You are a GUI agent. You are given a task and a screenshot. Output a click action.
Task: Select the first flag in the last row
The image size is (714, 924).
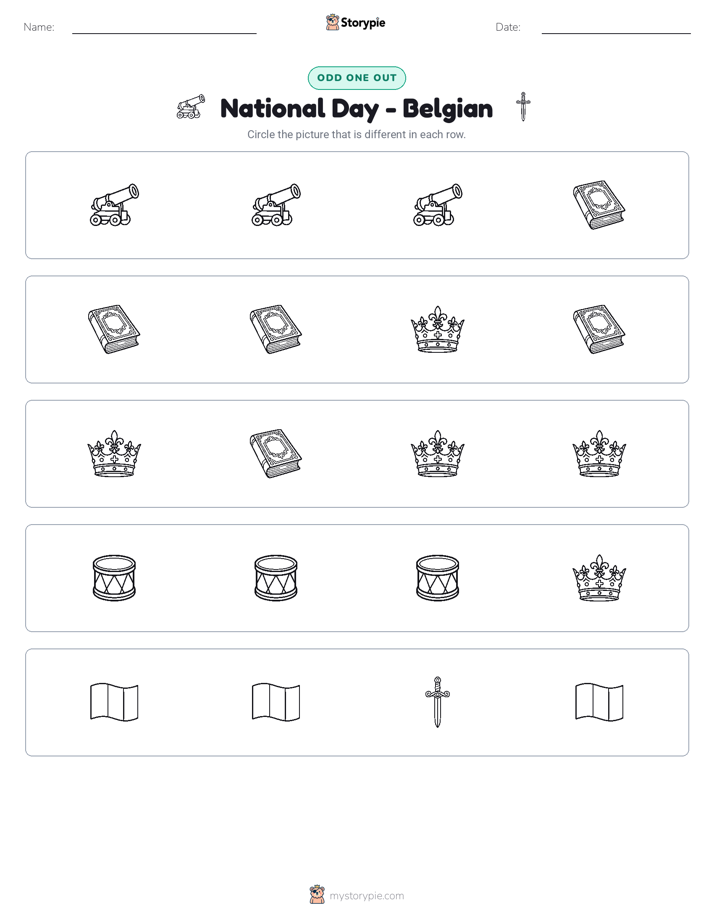[x=114, y=702]
